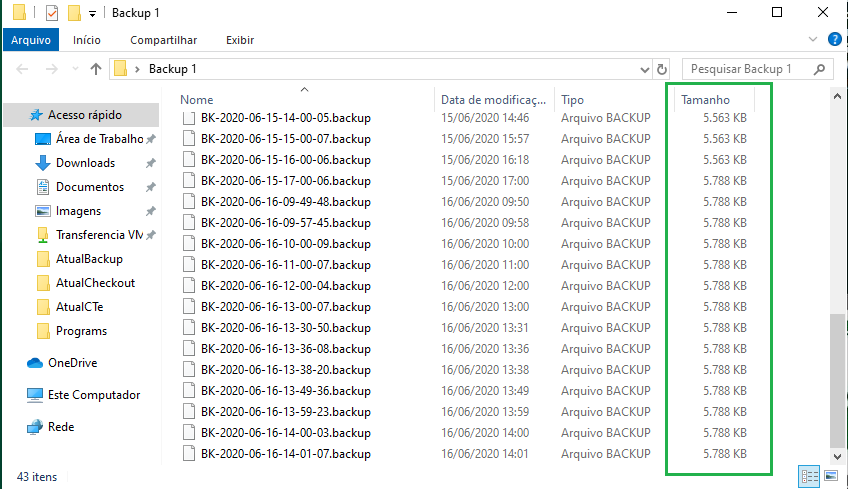Switch to the Compartilhar tab

[x=164, y=40]
